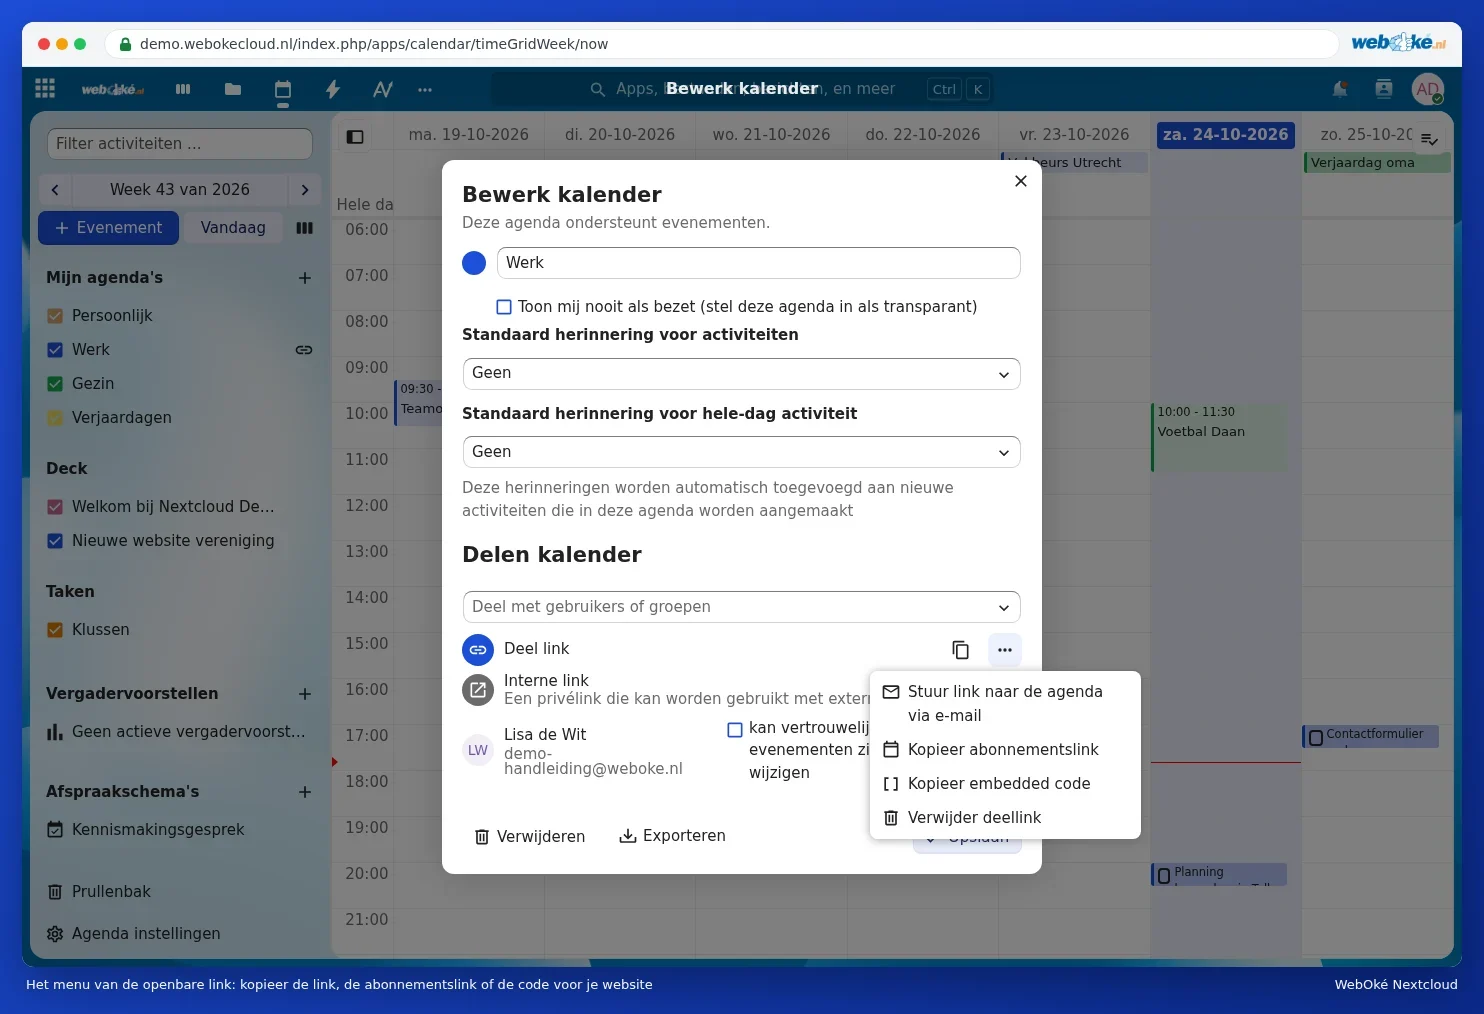Check 'kan vertrouwelijke evenementen wijzigen' for Lisa
This screenshot has height=1014, width=1484.
pyautogui.click(x=735, y=730)
